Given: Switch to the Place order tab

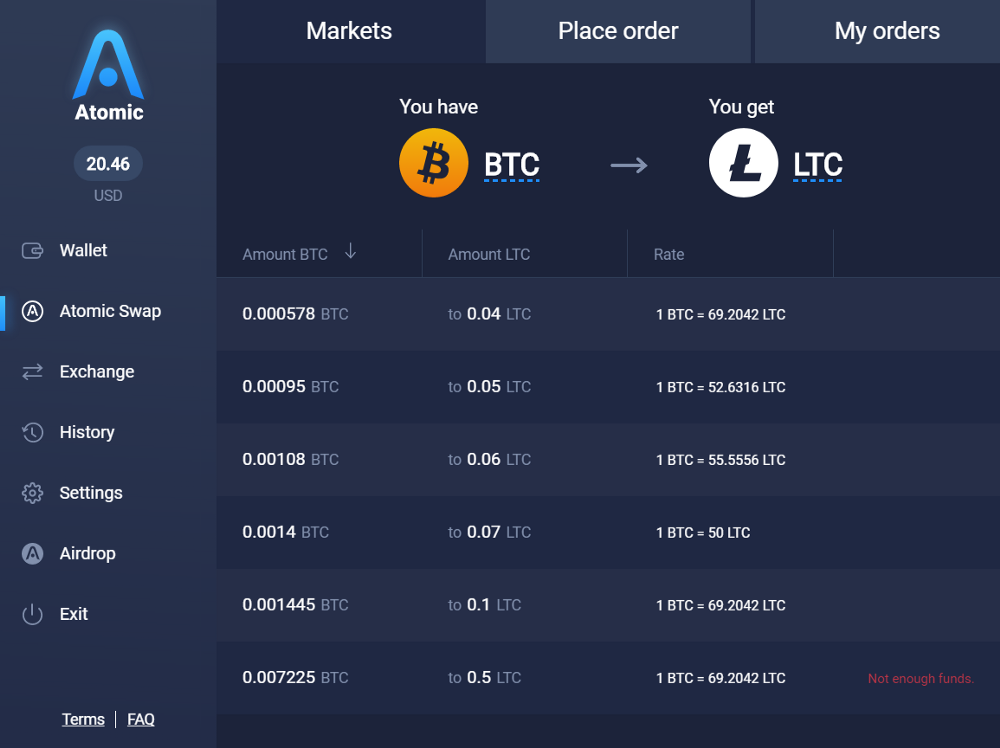Looking at the screenshot, I should pyautogui.click(x=618, y=31).
